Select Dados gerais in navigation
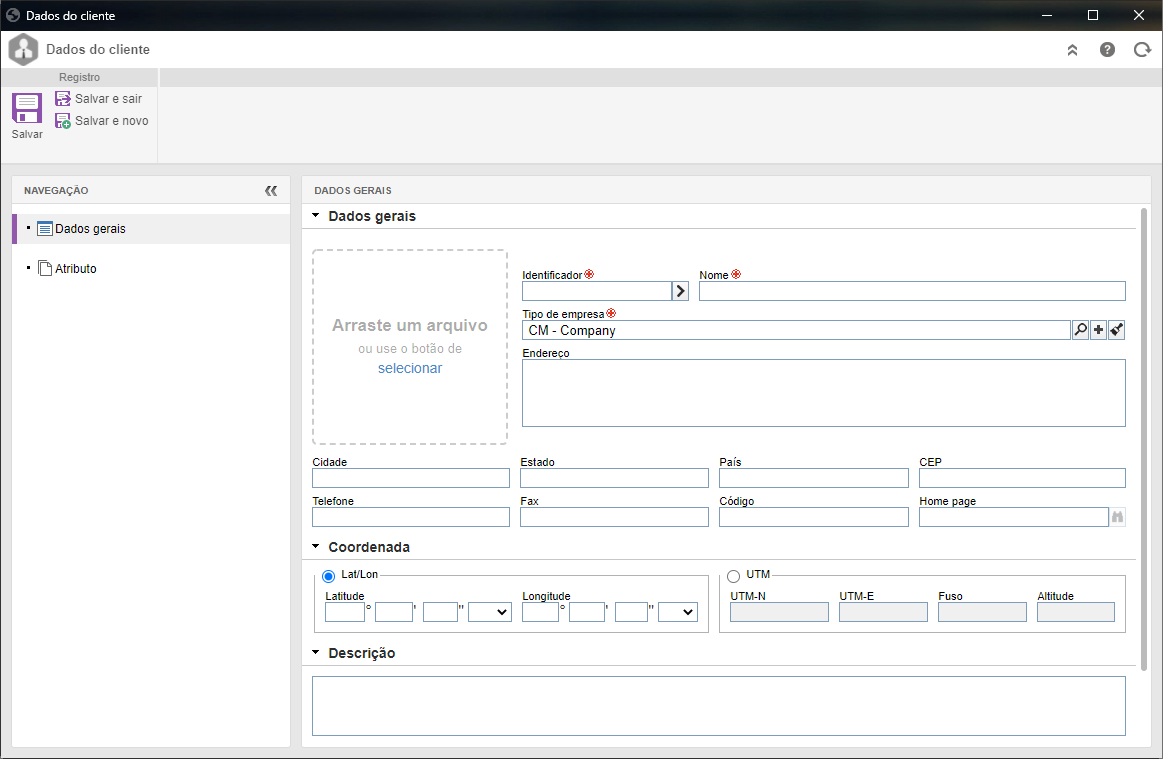Viewport: 1163px width, 759px height. click(x=151, y=229)
